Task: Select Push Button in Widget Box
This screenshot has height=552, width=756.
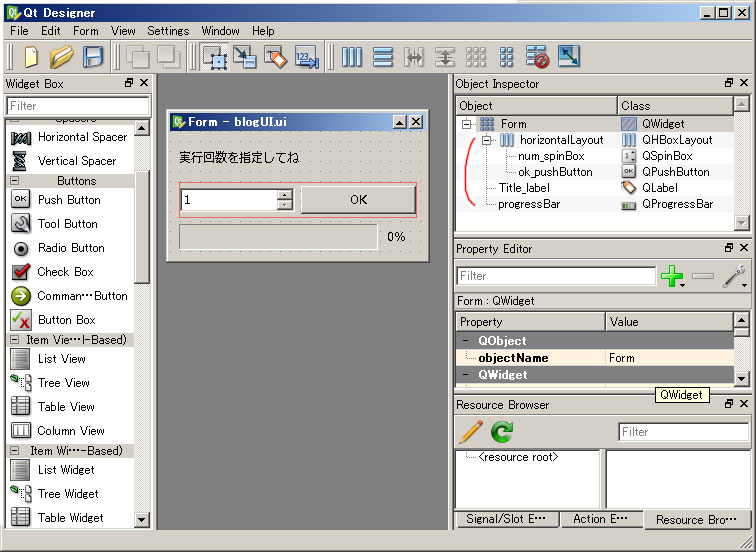Action: coord(69,200)
